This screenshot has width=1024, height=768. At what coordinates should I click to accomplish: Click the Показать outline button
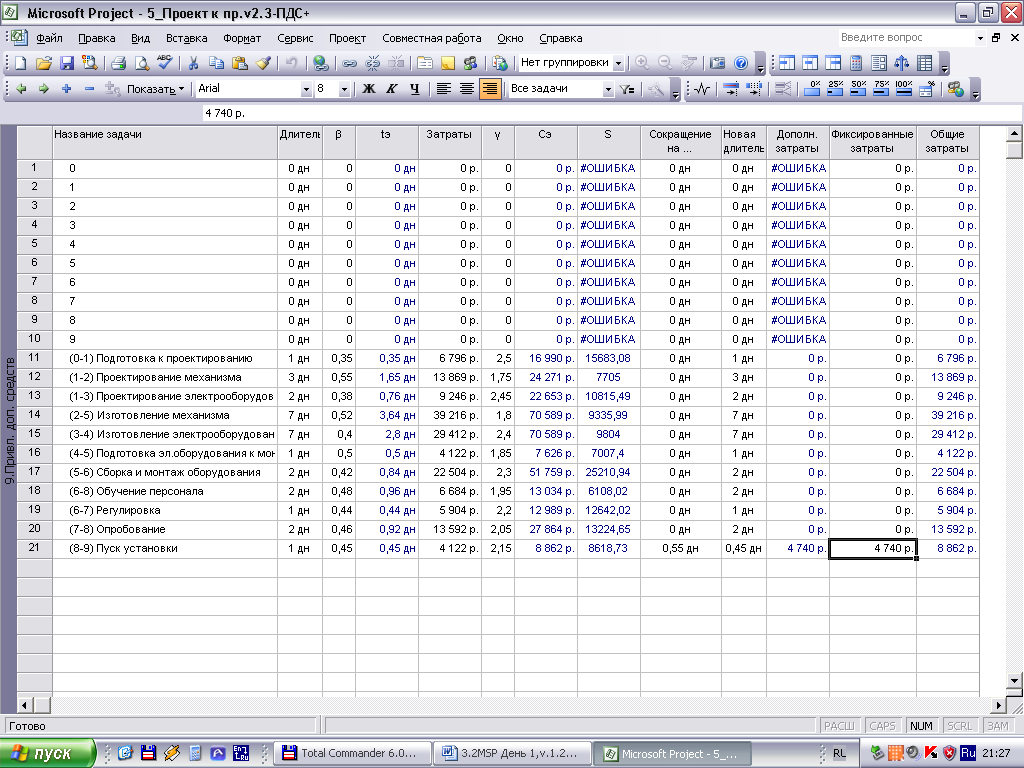(x=155, y=89)
